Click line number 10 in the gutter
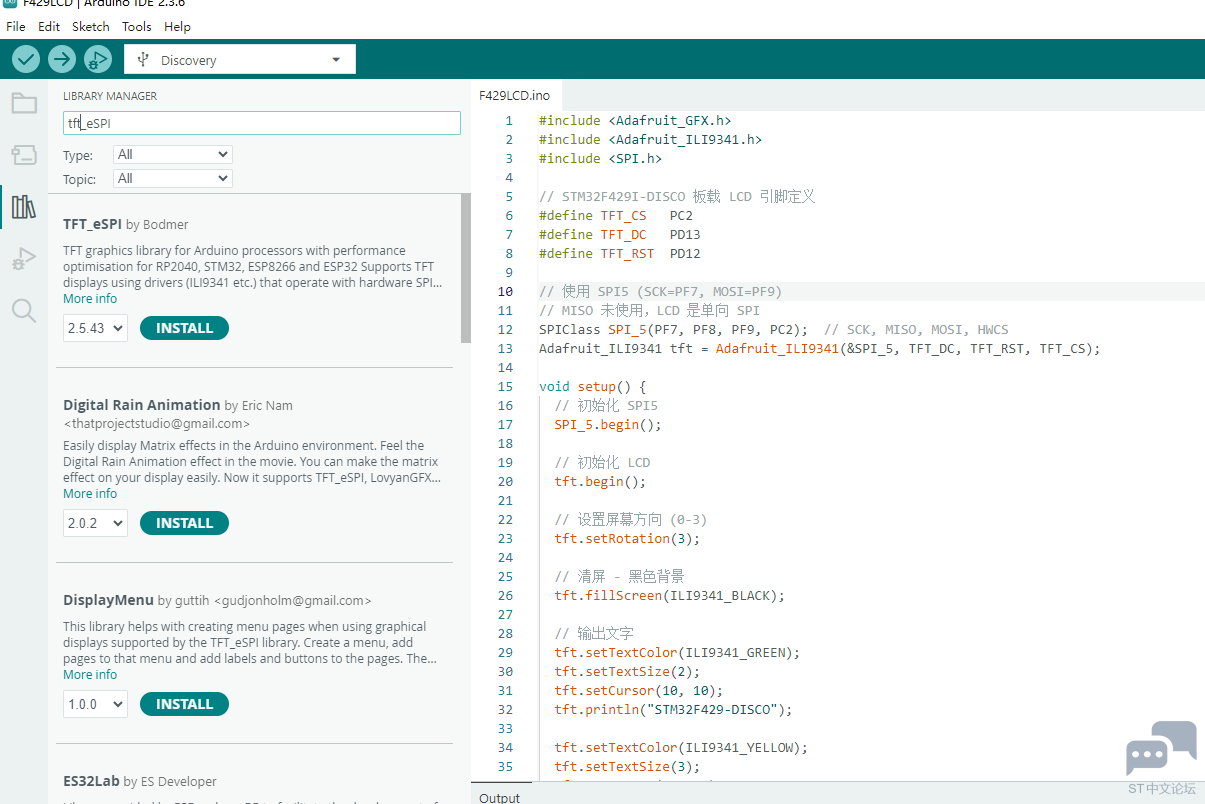This screenshot has height=804, width=1205. click(504, 292)
